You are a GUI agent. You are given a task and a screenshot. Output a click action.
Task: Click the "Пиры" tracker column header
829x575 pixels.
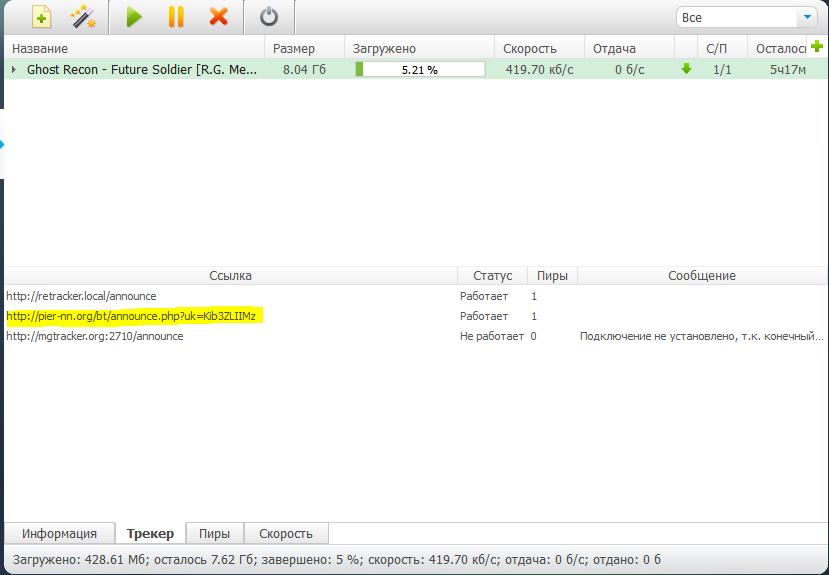pos(552,275)
